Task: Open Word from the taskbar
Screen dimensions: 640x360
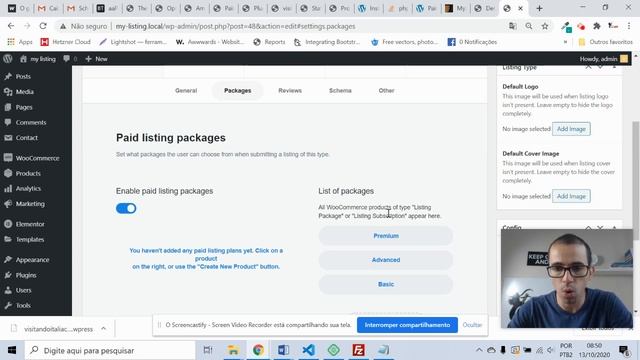Action: click(283, 350)
